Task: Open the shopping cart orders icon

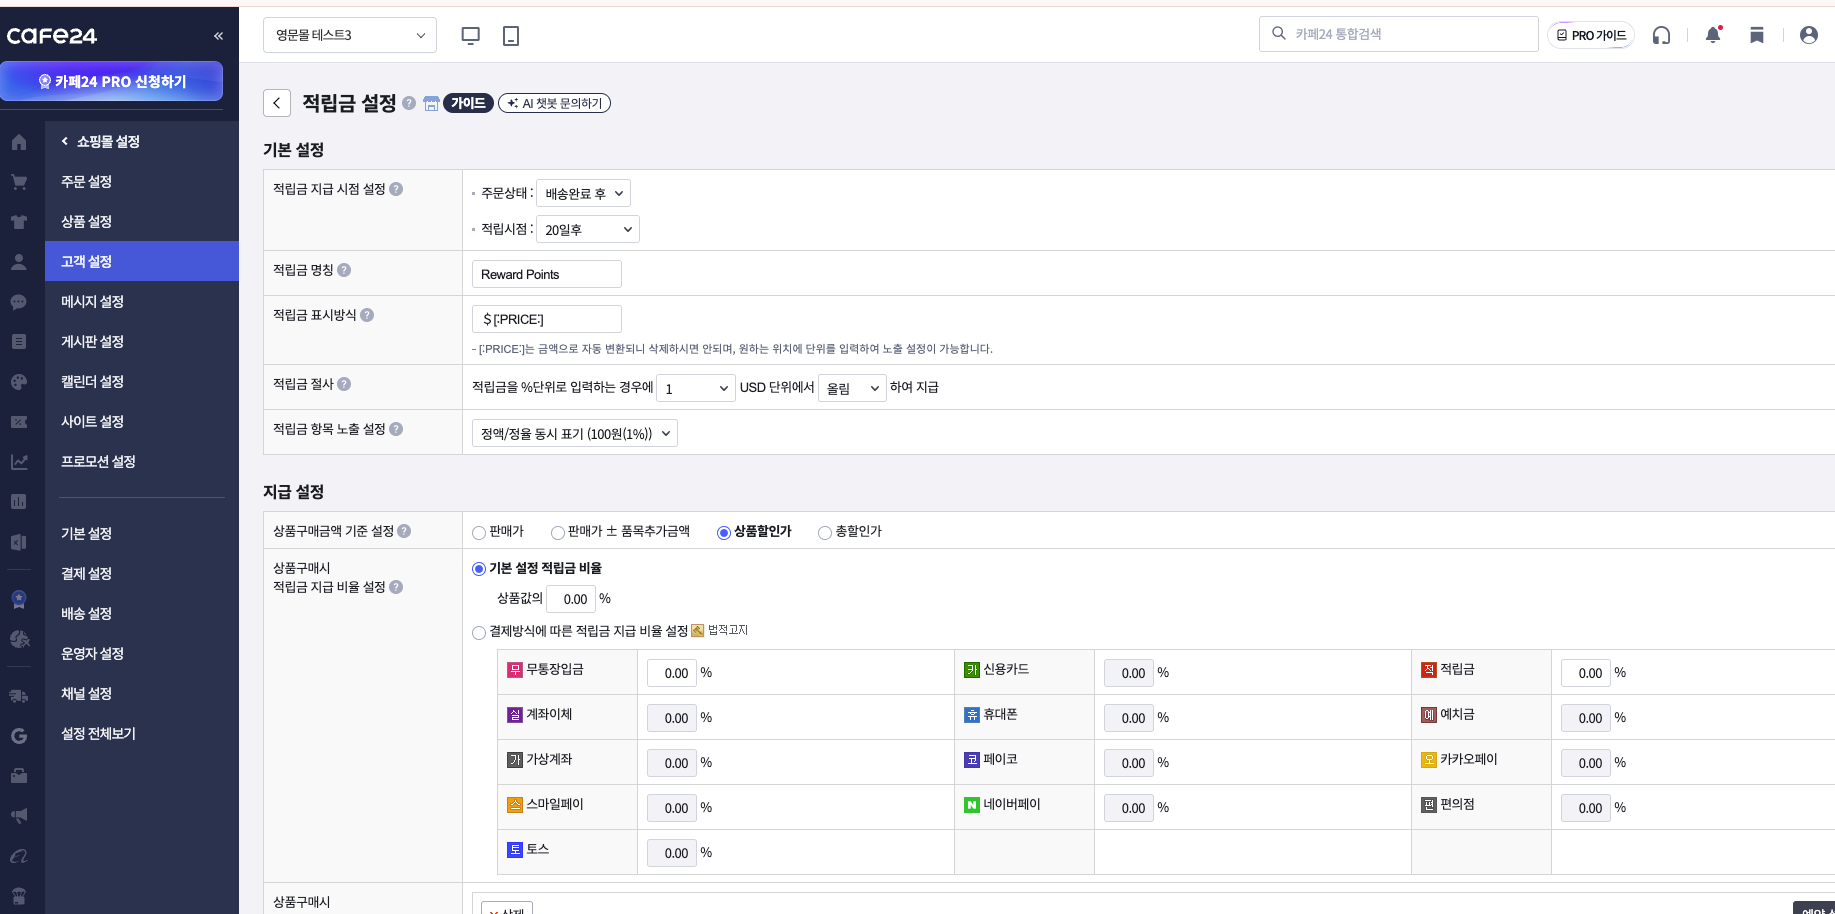Action: (19, 182)
